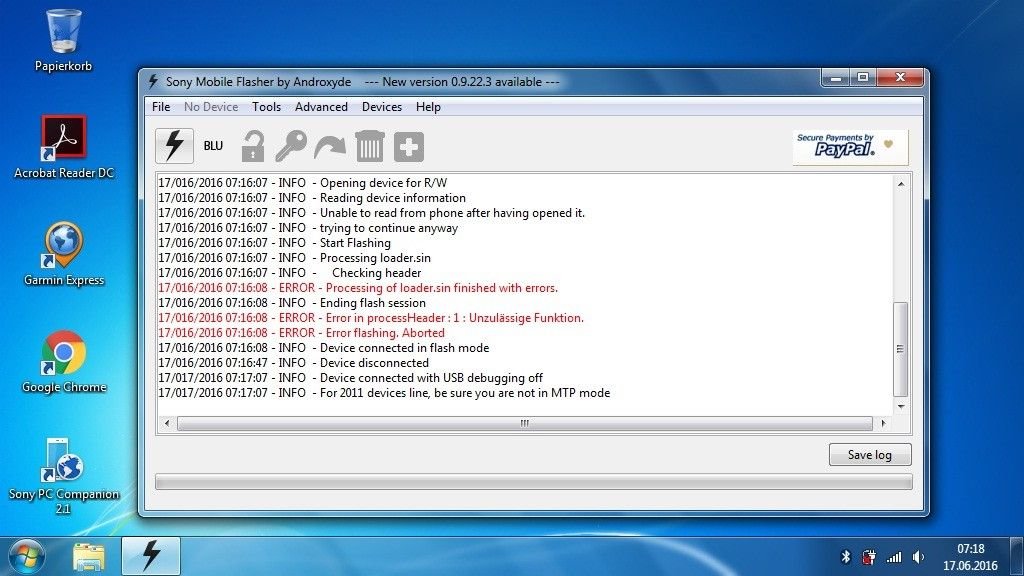Click the vertical scrollbar thumb in log
1024x576 pixels.
(x=901, y=349)
